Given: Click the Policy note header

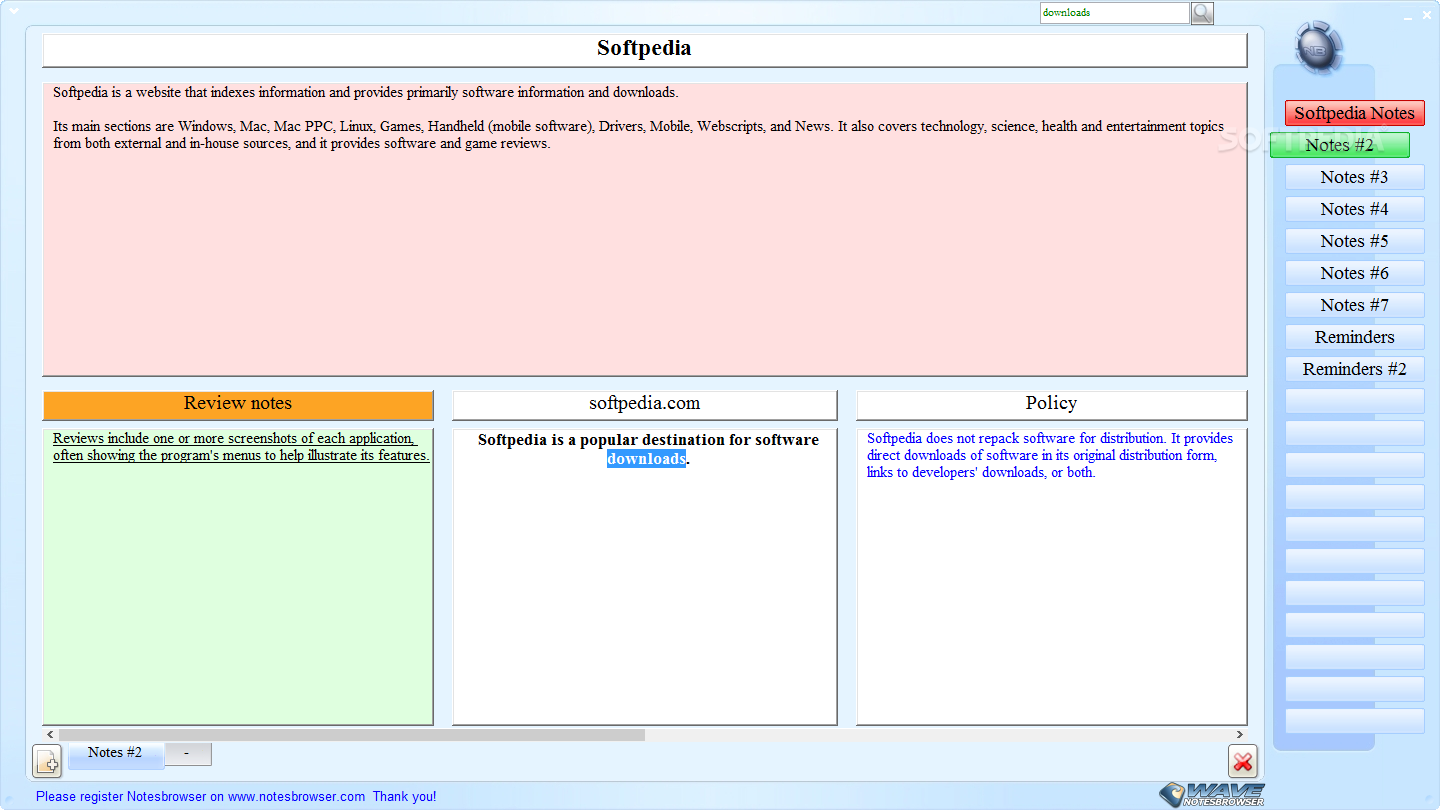Looking at the screenshot, I should (1051, 404).
